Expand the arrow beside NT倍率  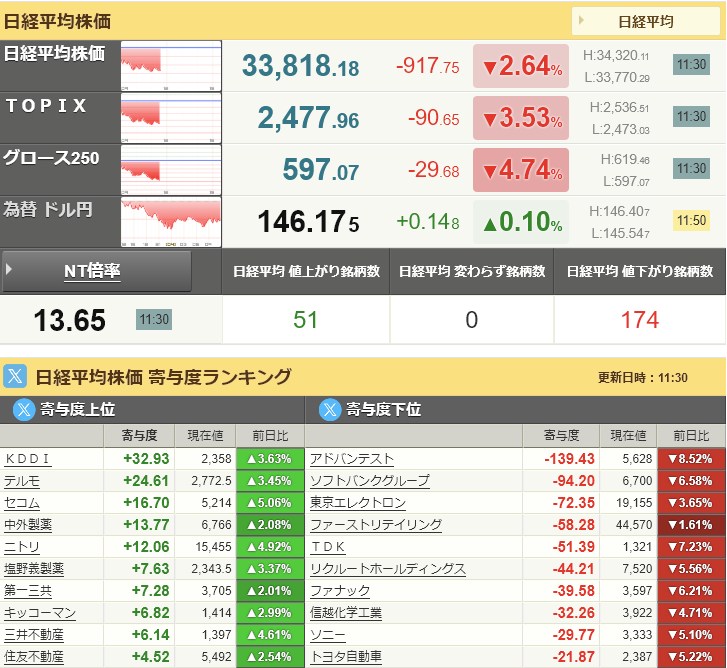[x=9, y=269]
